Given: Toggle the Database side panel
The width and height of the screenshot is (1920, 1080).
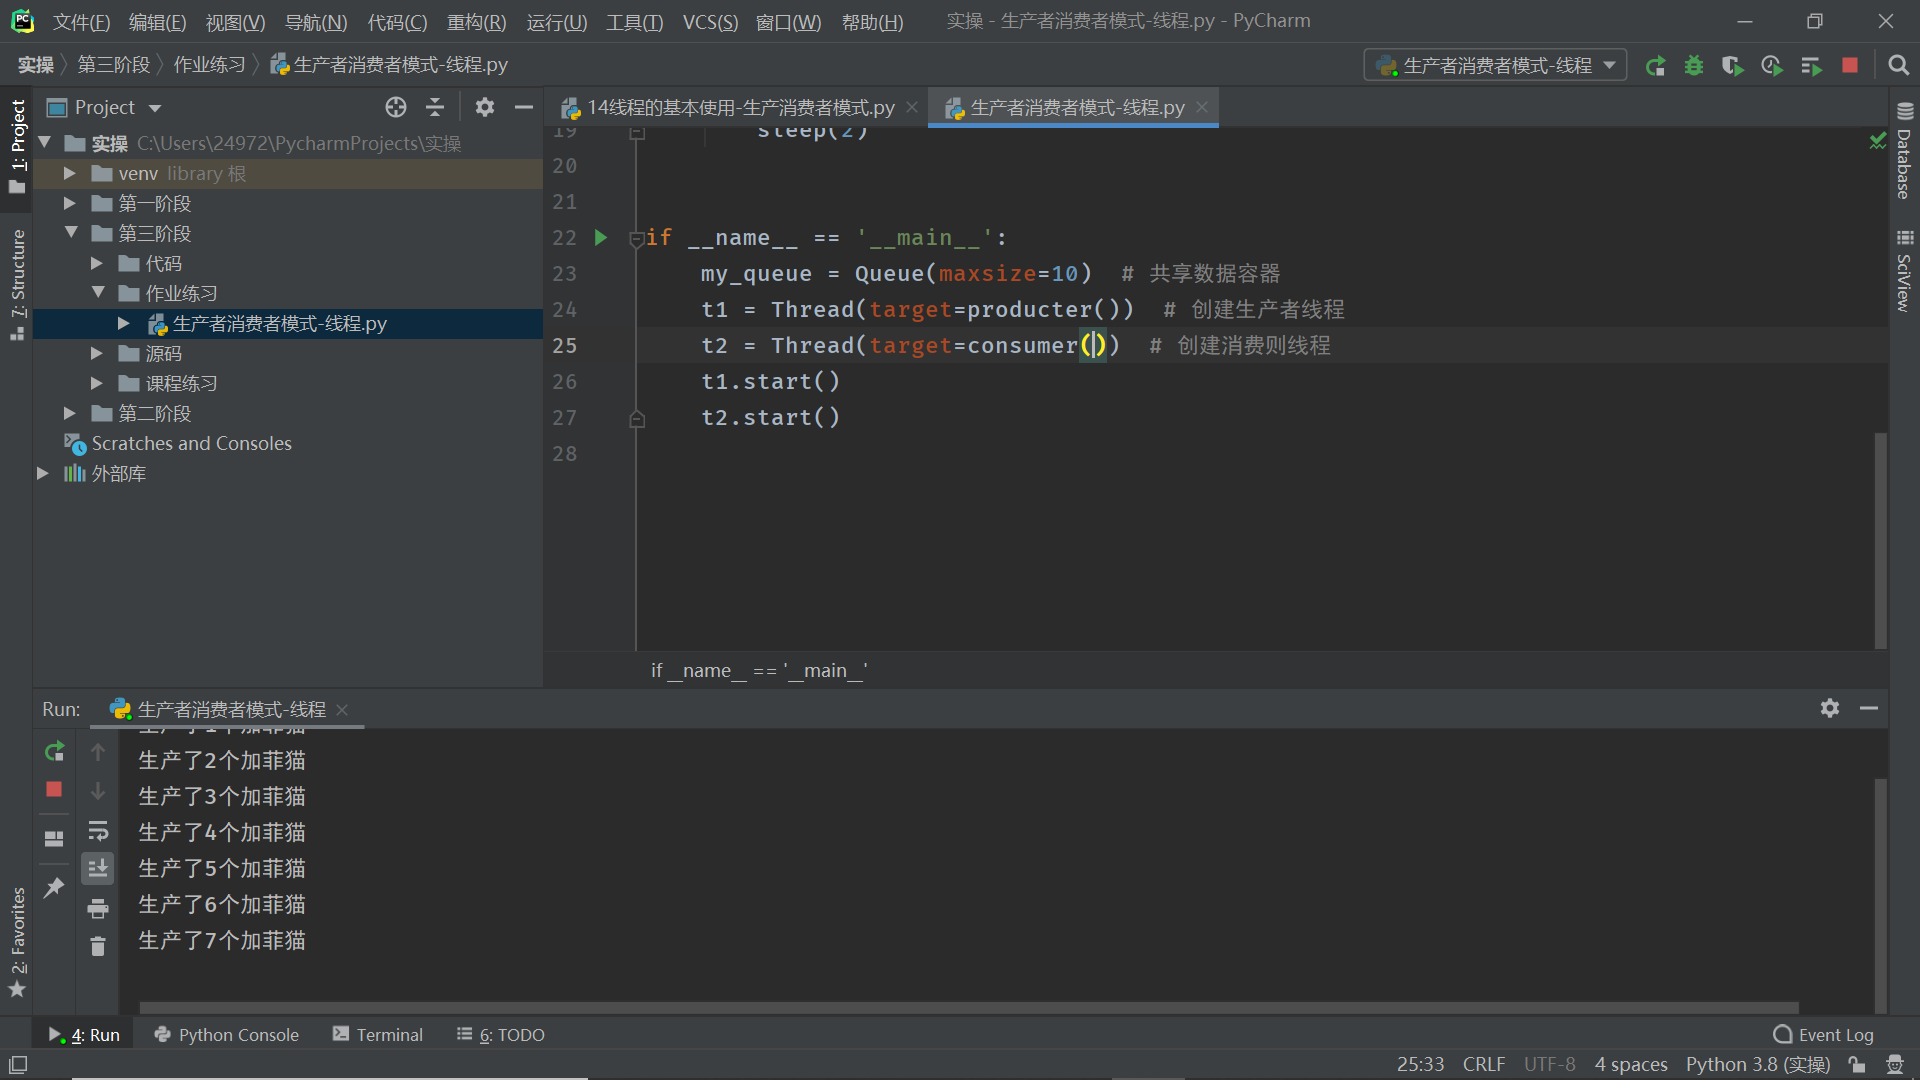Looking at the screenshot, I should [1904, 152].
